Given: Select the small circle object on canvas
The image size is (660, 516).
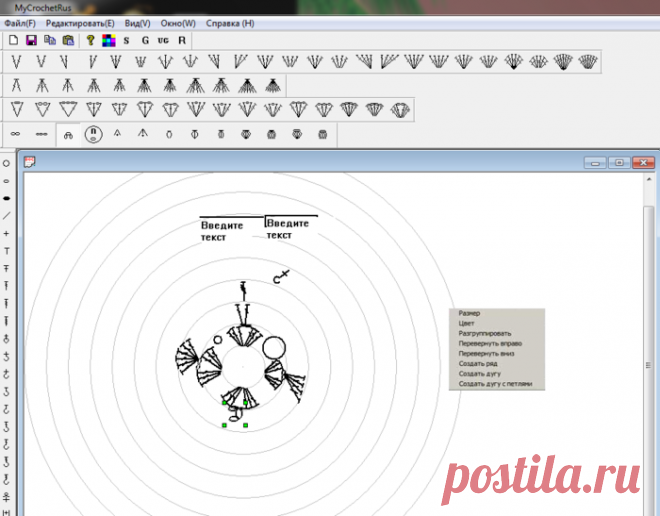Looking at the screenshot, I should click(218, 340).
